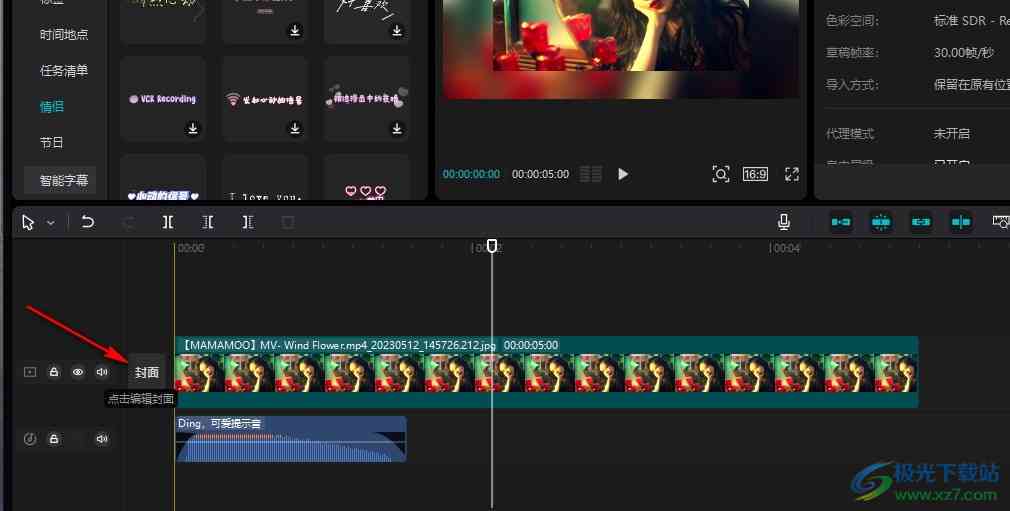Toggle timeline auto snapping
1010x511 pixels.
[x=881, y=222]
